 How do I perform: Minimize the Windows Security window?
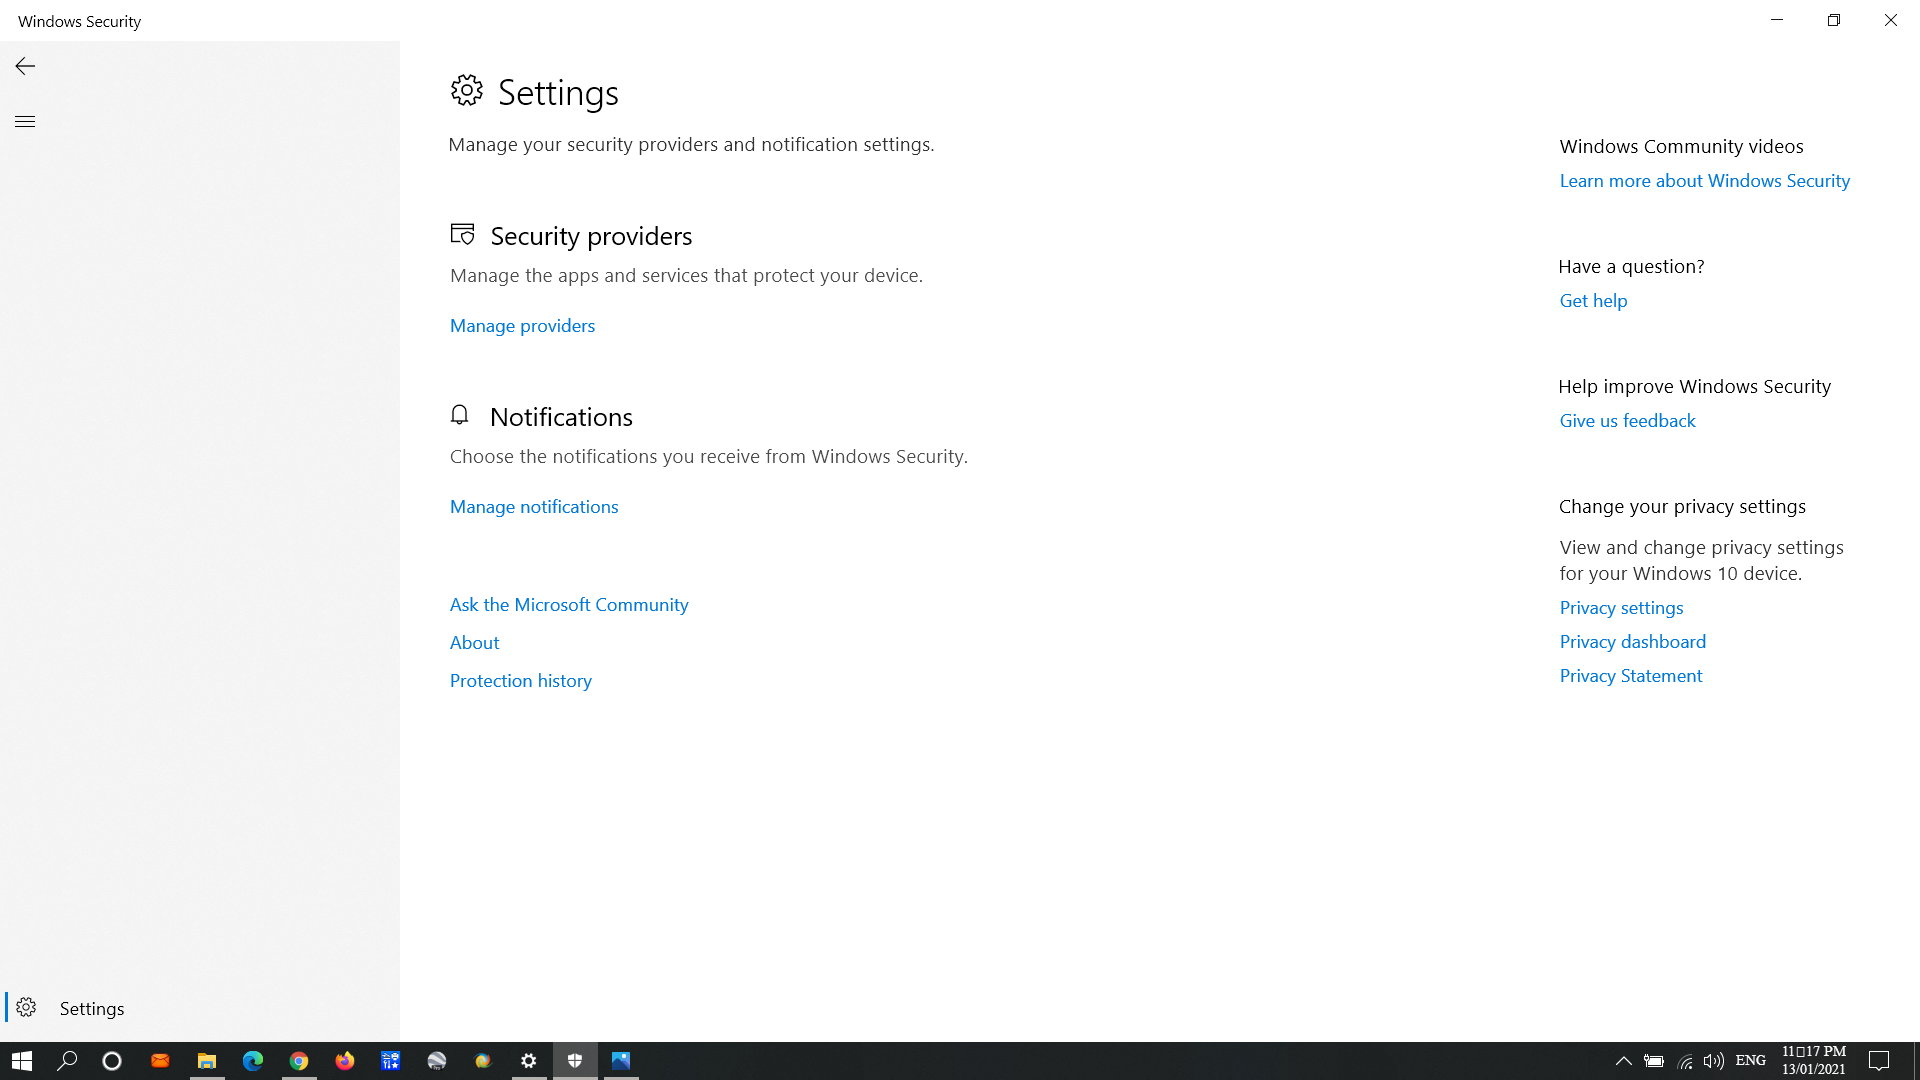click(1777, 20)
